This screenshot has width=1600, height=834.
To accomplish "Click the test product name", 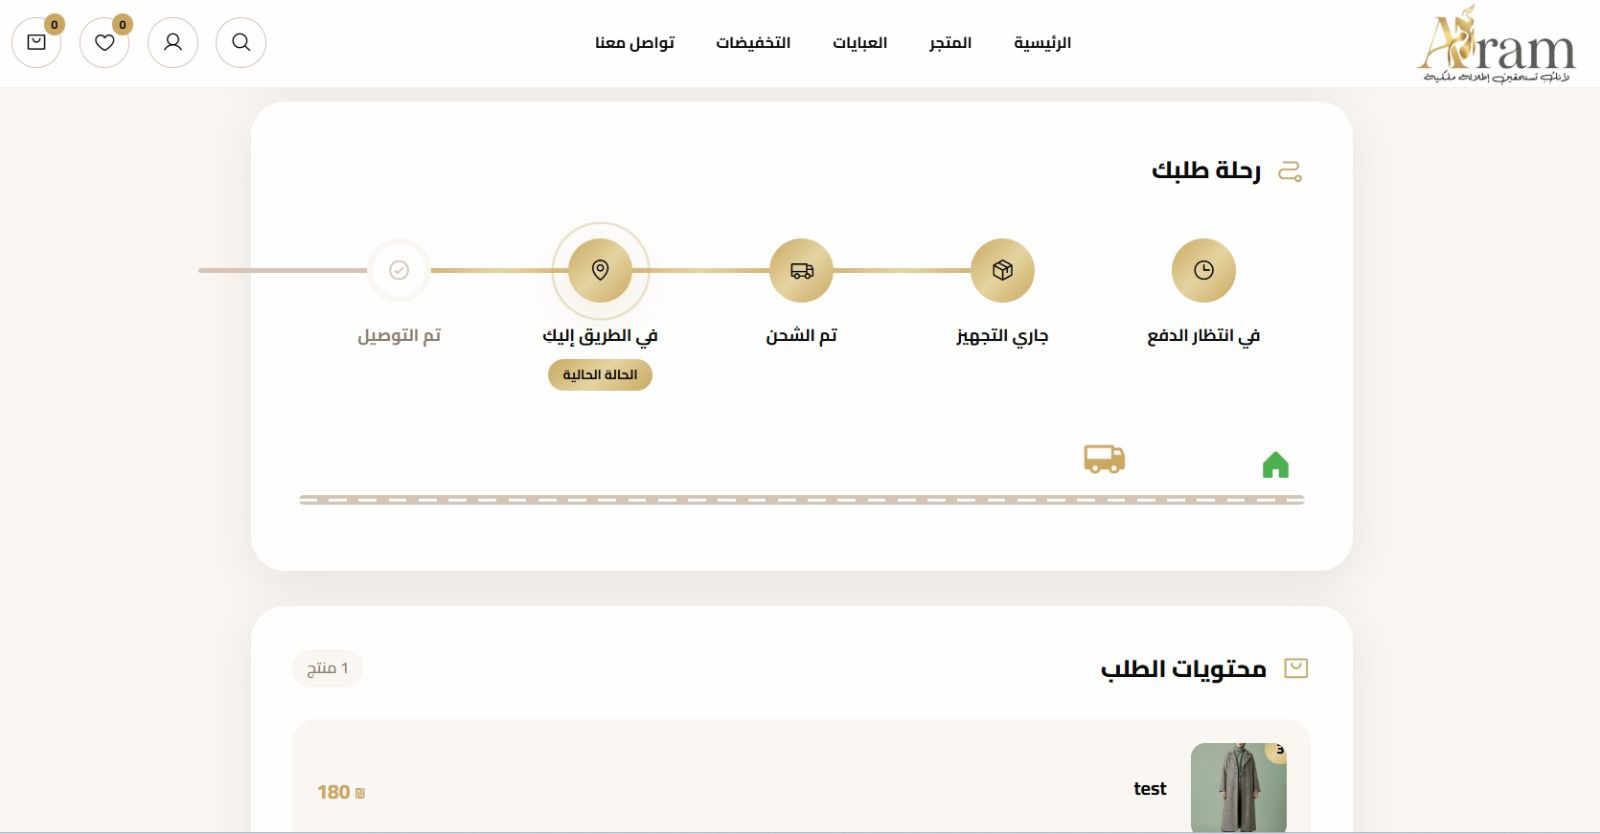I will [x=1150, y=789].
